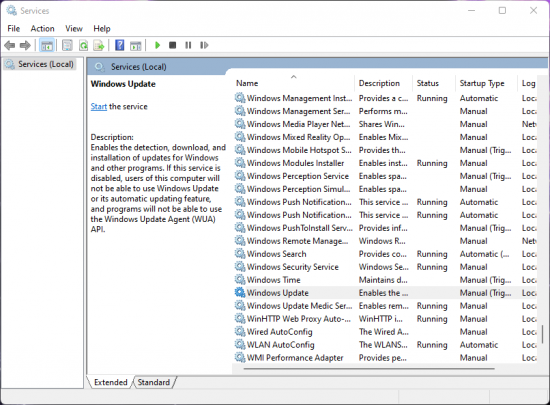Viewport: 550px width, 405px height.
Task: Click gear icon beside Windows Perception Service
Action: pos(240,175)
